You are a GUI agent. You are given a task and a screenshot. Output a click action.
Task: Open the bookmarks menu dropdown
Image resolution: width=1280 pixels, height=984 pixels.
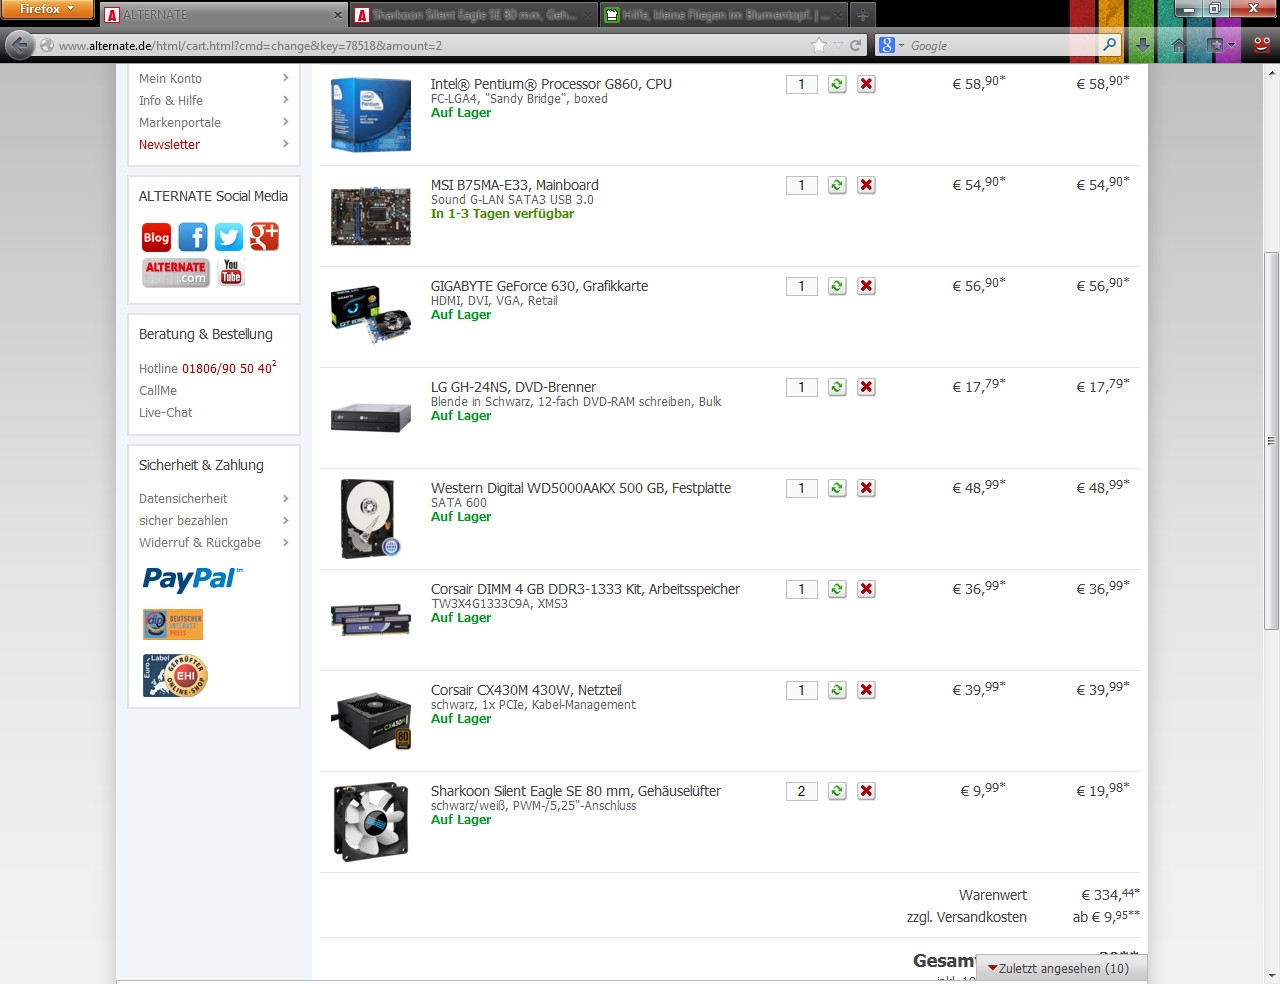click(1221, 45)
